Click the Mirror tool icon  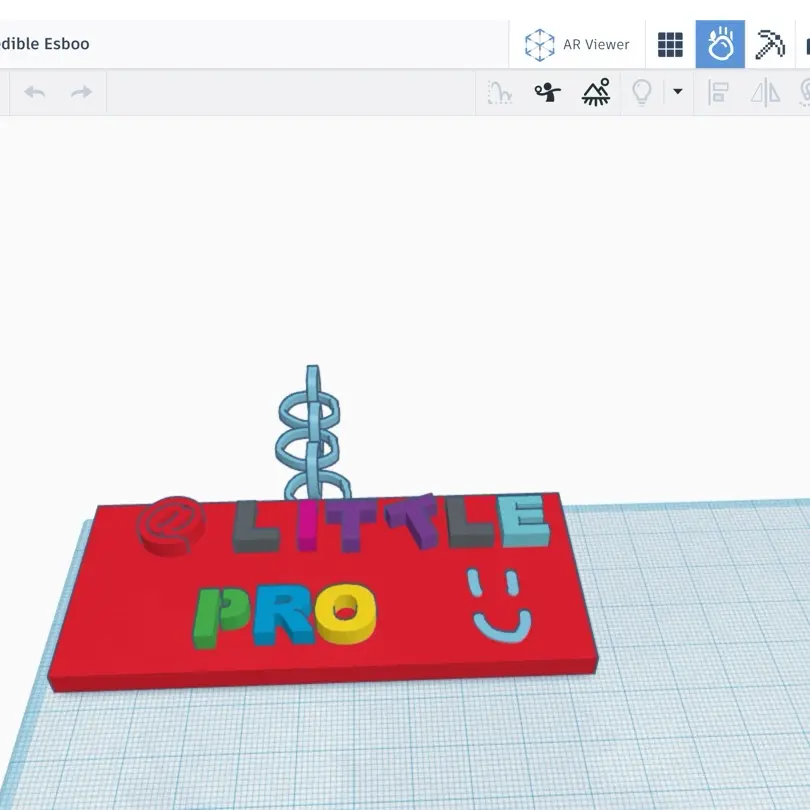[765, 93]
